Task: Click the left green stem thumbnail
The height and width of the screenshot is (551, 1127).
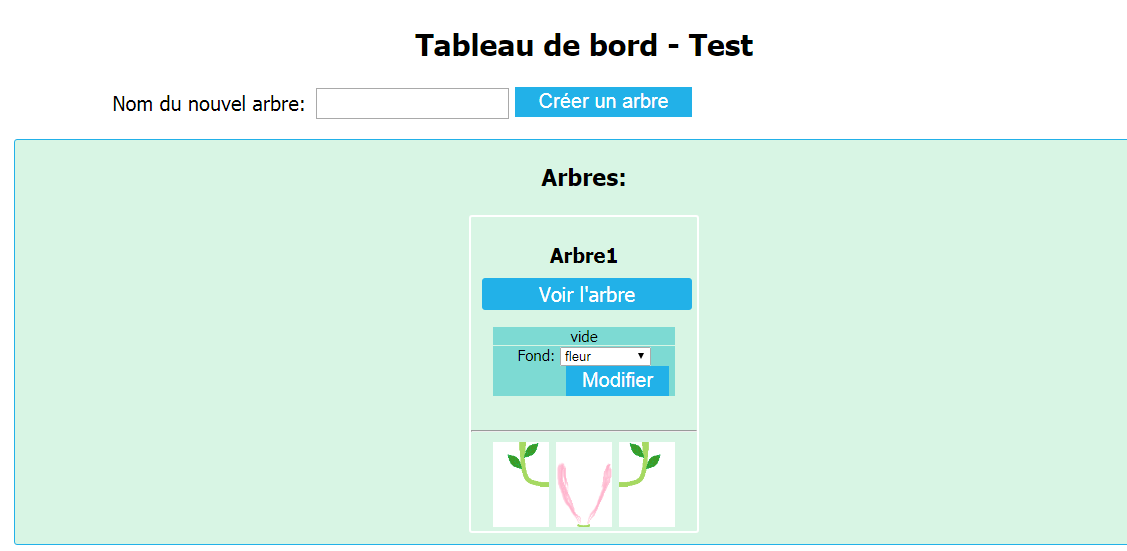Action: point(520,484)
